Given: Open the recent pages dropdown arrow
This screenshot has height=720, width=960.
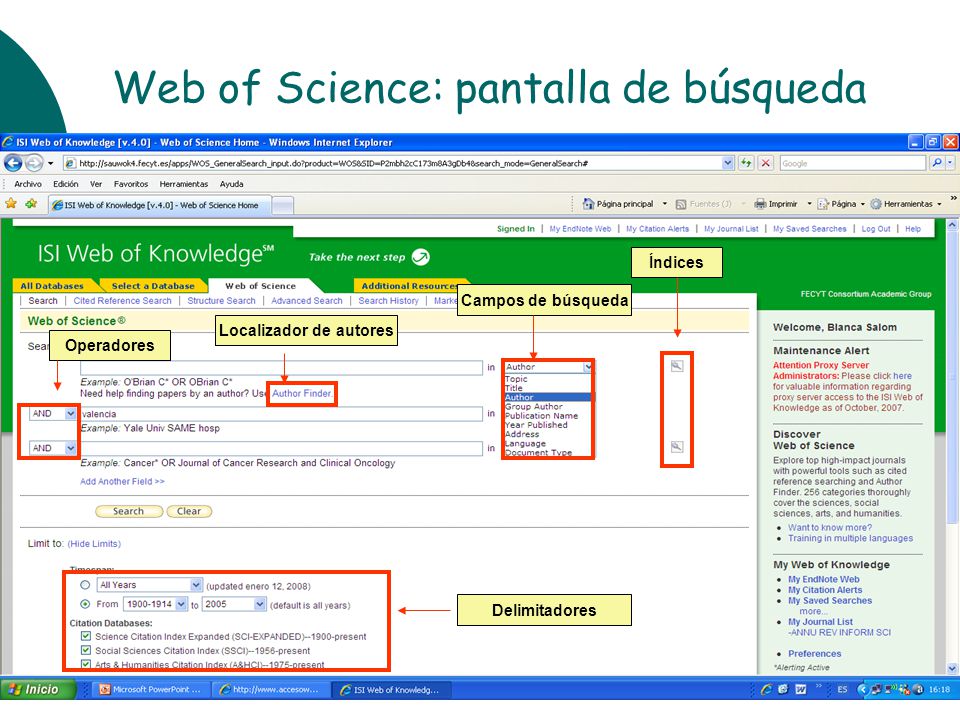Looking at the screenshot, I should point(51,163).
